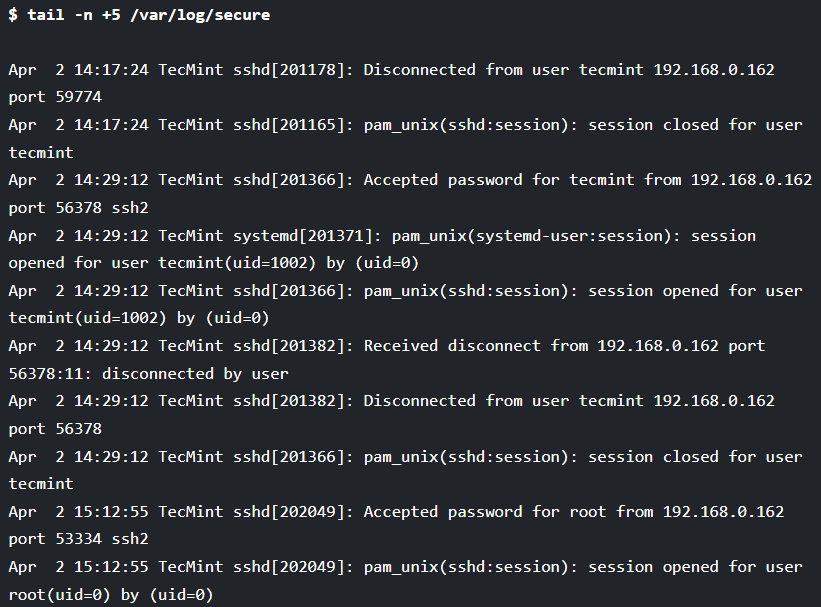
Task: Click the /var/log/secure file path
Action: pyautogui.click(x=200, y=15)
